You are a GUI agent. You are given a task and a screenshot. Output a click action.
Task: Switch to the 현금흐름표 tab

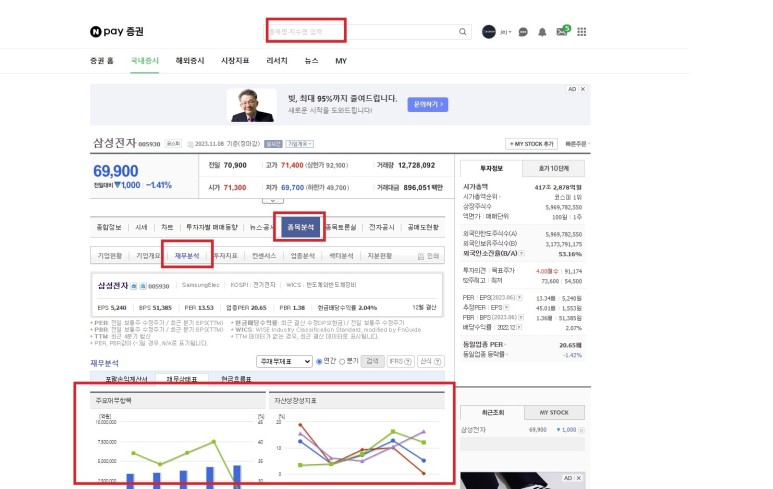pos(236,379)
